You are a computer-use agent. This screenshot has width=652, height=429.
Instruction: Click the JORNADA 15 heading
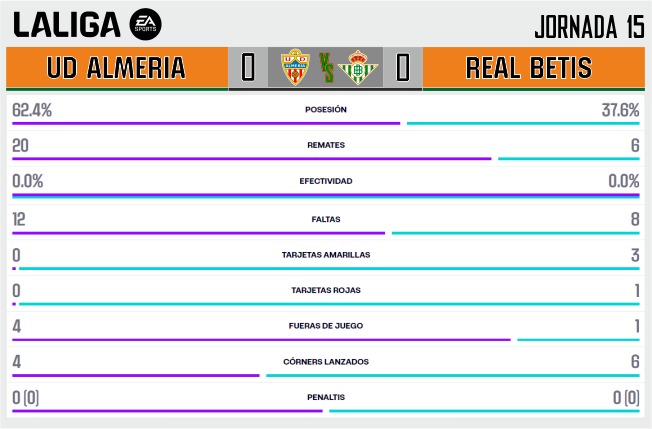click(589, 27)
